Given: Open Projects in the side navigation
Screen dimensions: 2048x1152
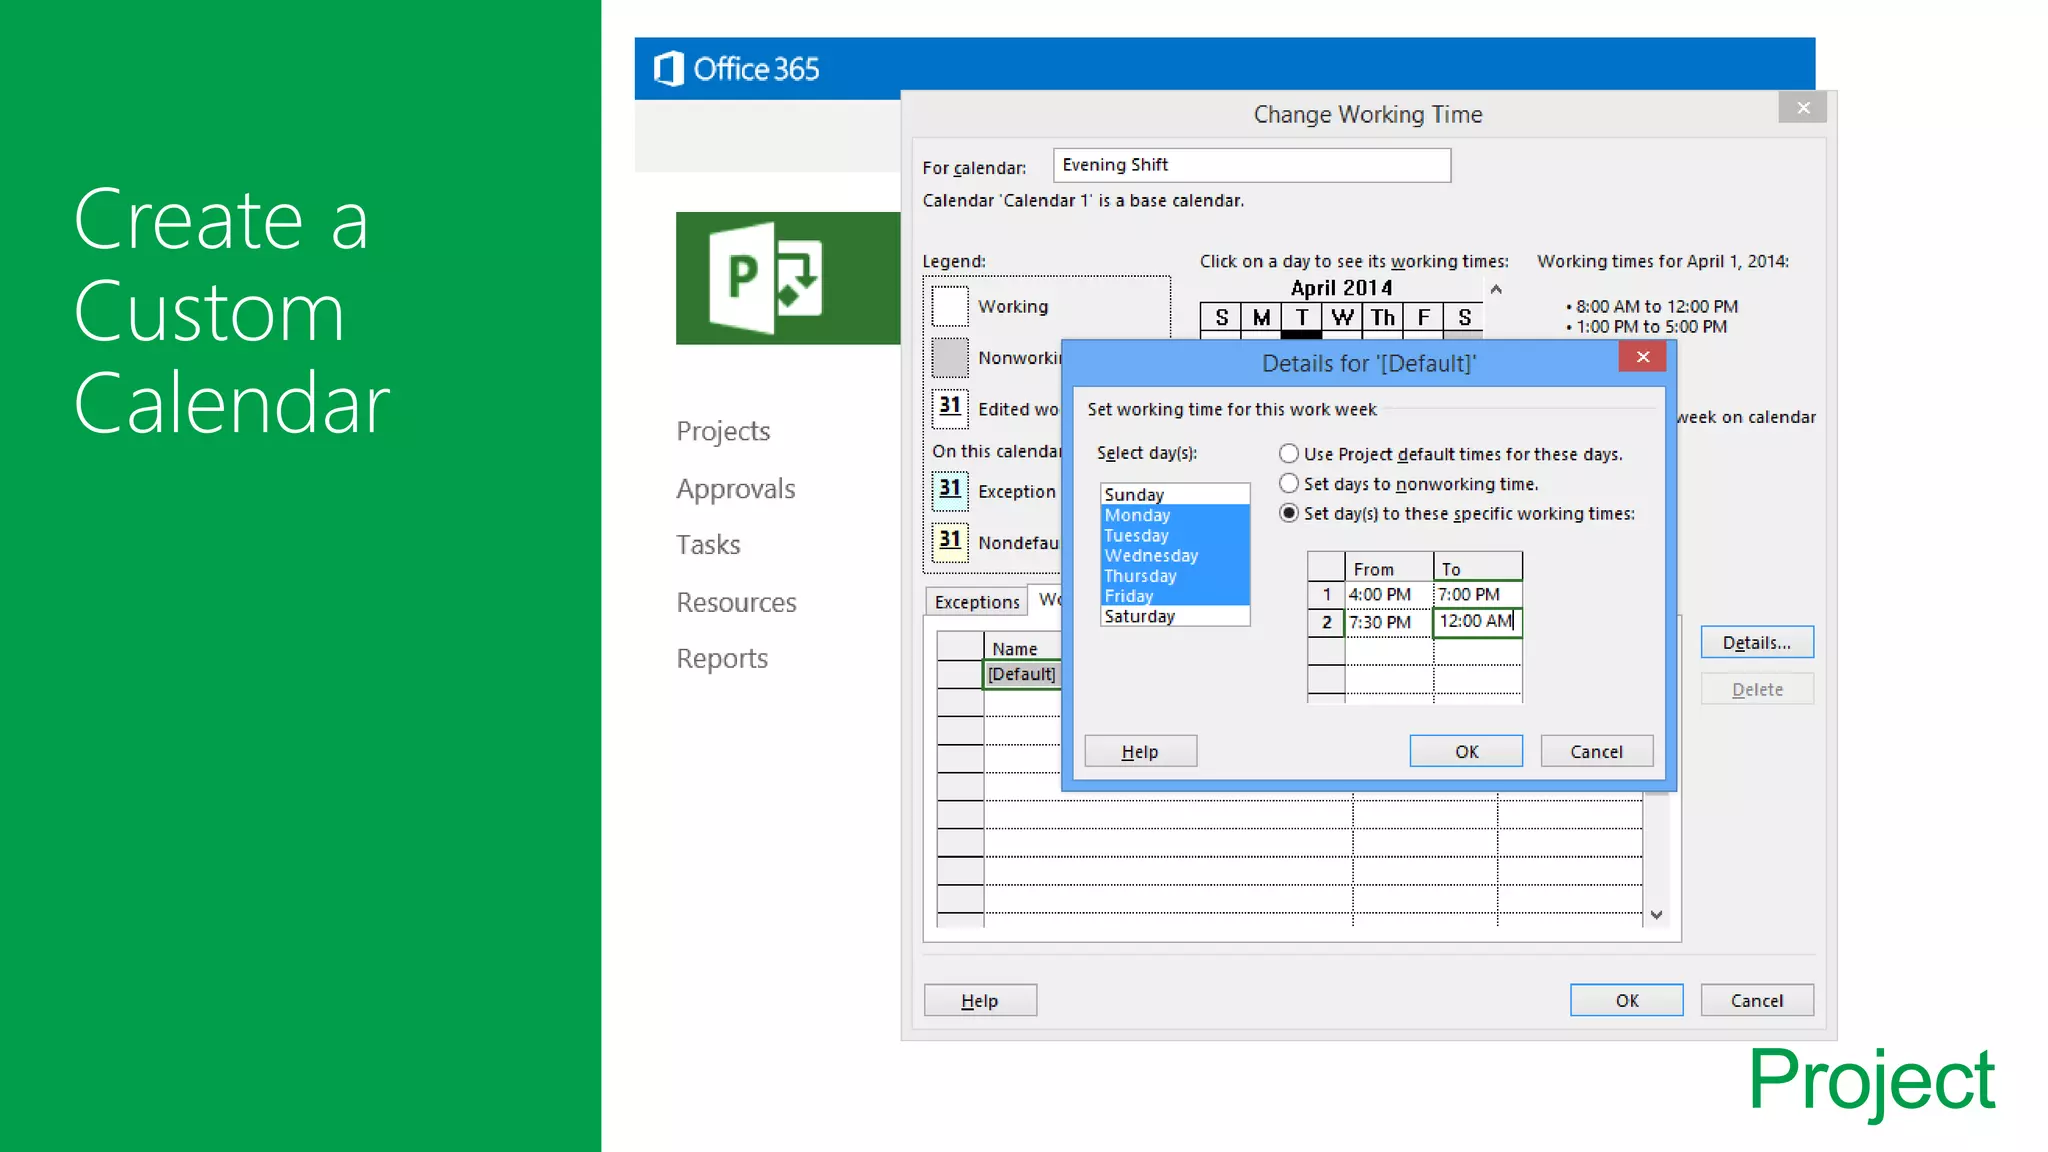Looking at the screenshot, I should (x=723, y=431).
